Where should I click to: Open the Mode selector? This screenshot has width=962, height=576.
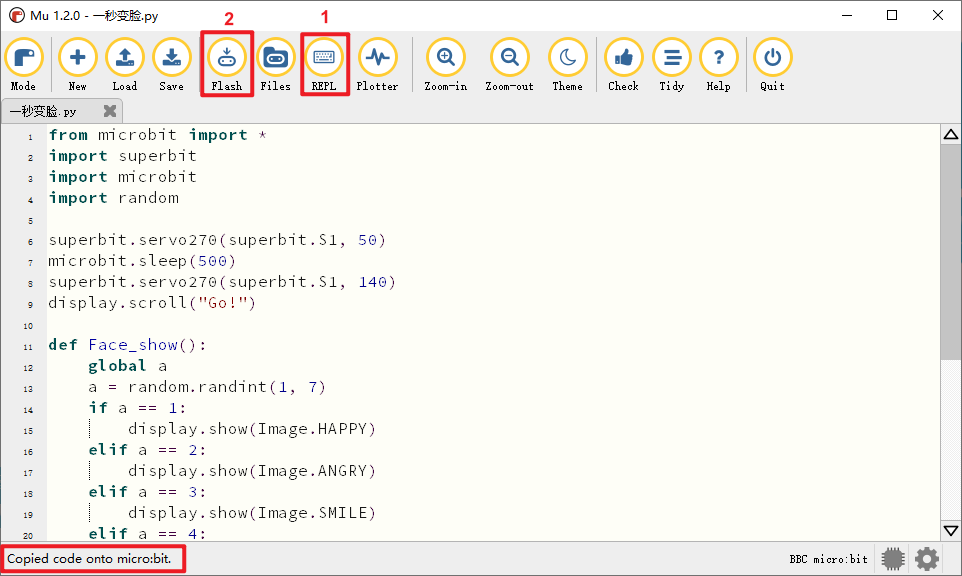[x=23, y=64]
